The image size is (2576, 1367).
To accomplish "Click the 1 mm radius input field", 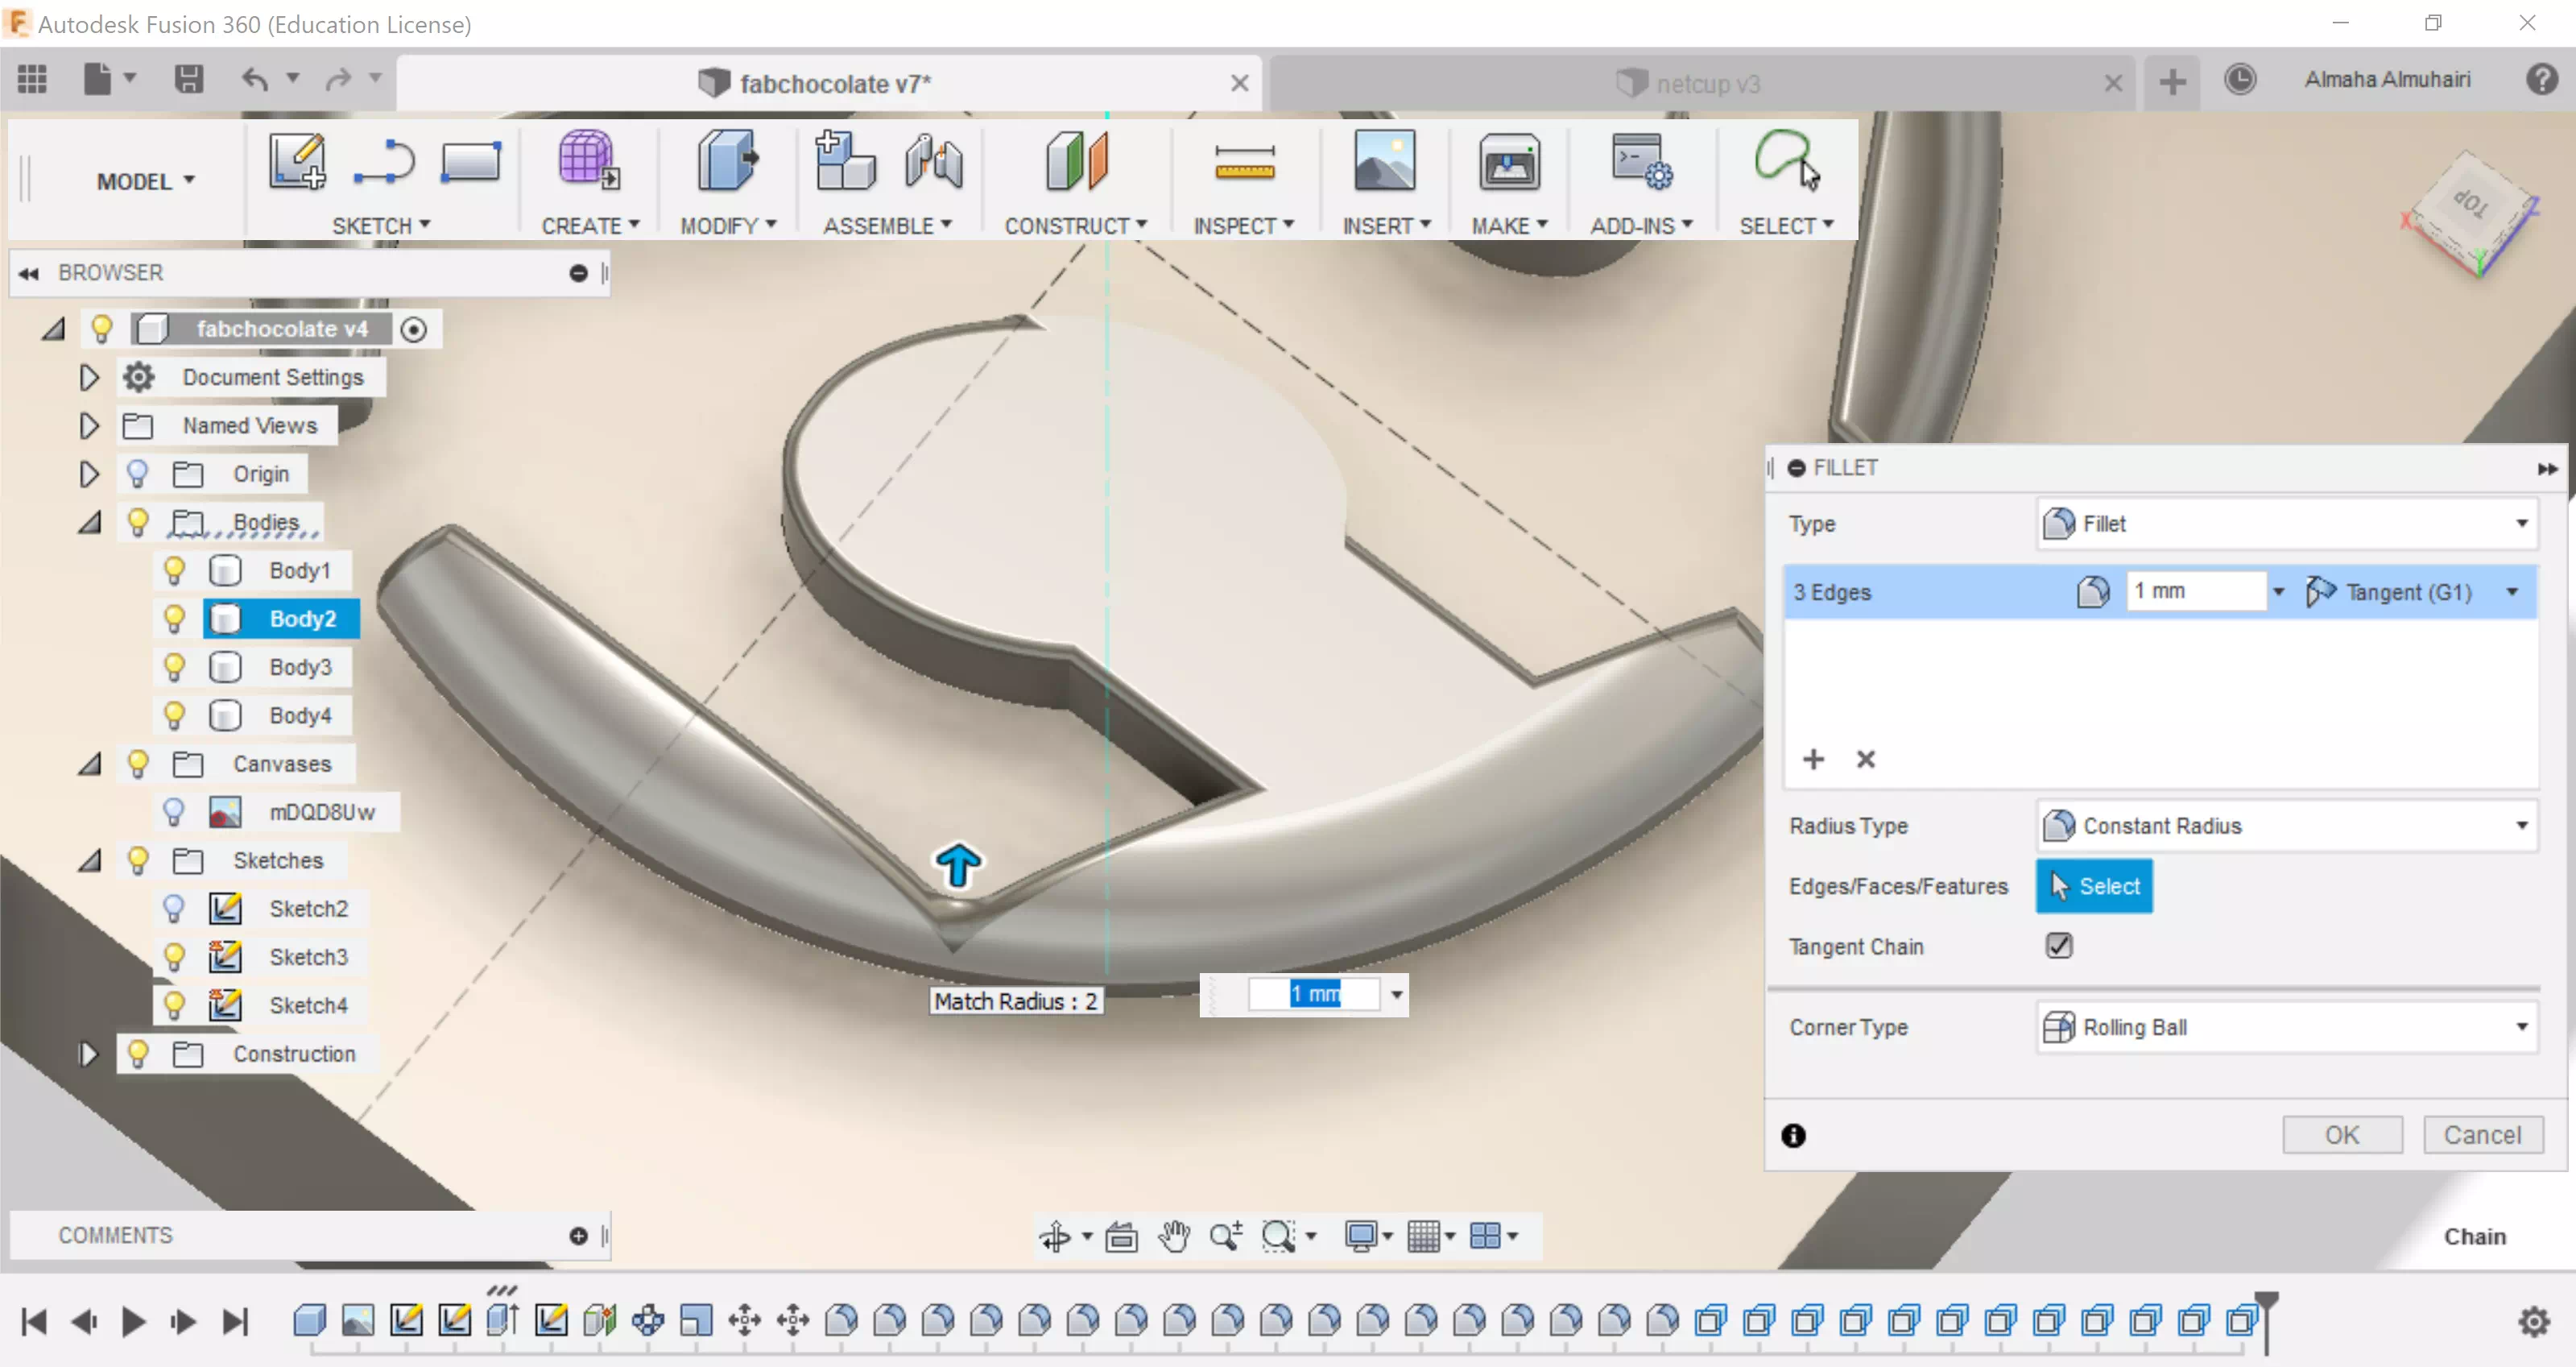I will [x=2195, y=591].
